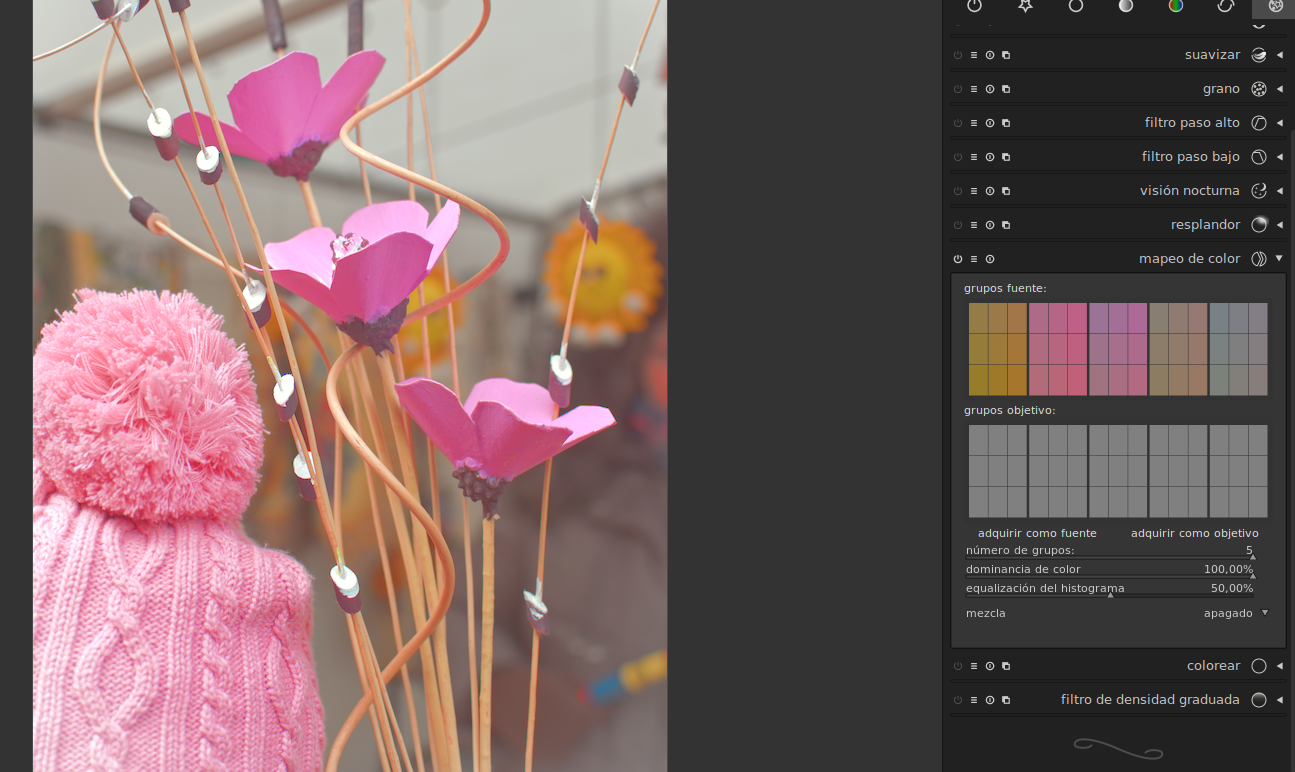Reset parameters of mapeo de color
The width and height of the screenshot is (1295, 772).
(x=990, y=259)
